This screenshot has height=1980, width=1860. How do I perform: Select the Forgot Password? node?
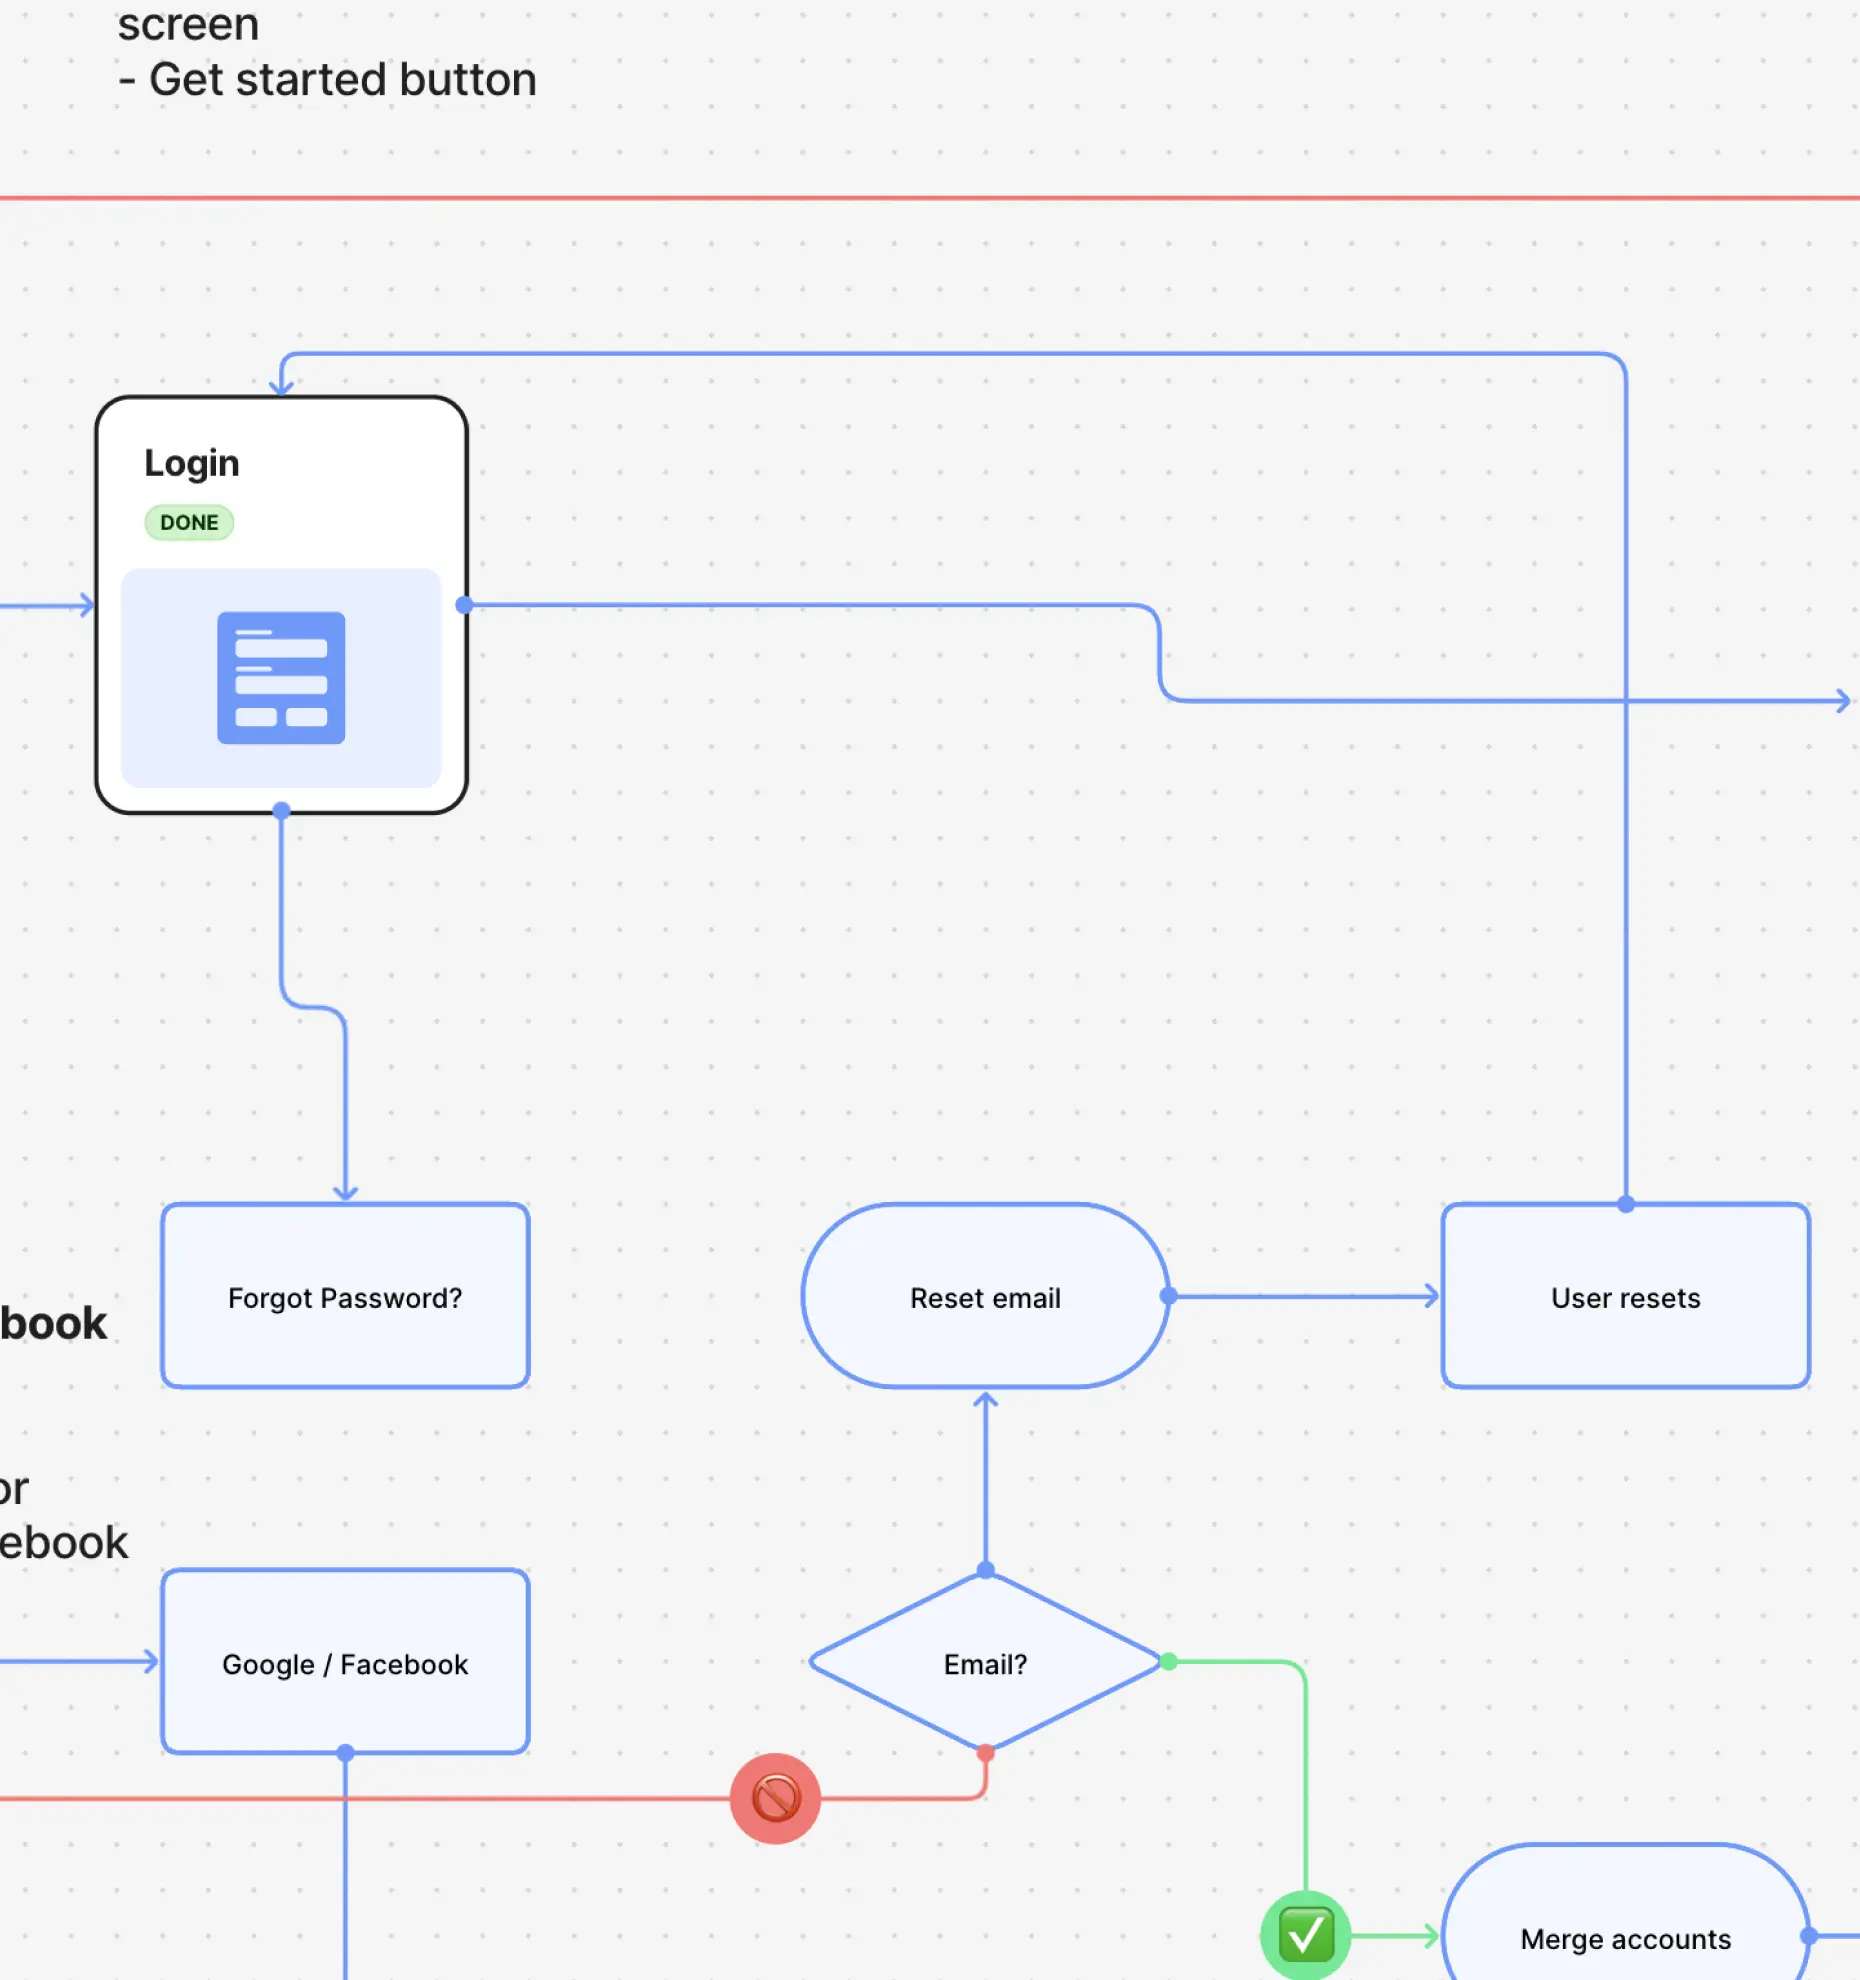point(345,1297)
